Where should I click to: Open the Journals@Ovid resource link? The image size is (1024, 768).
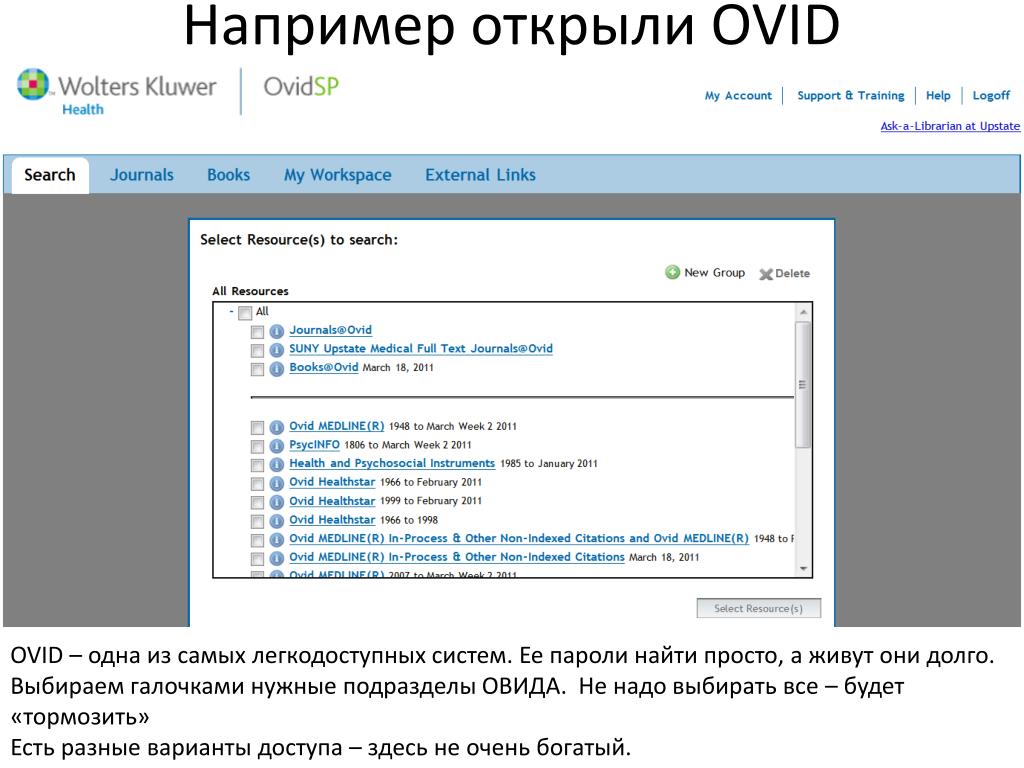(x=330, y=330)
